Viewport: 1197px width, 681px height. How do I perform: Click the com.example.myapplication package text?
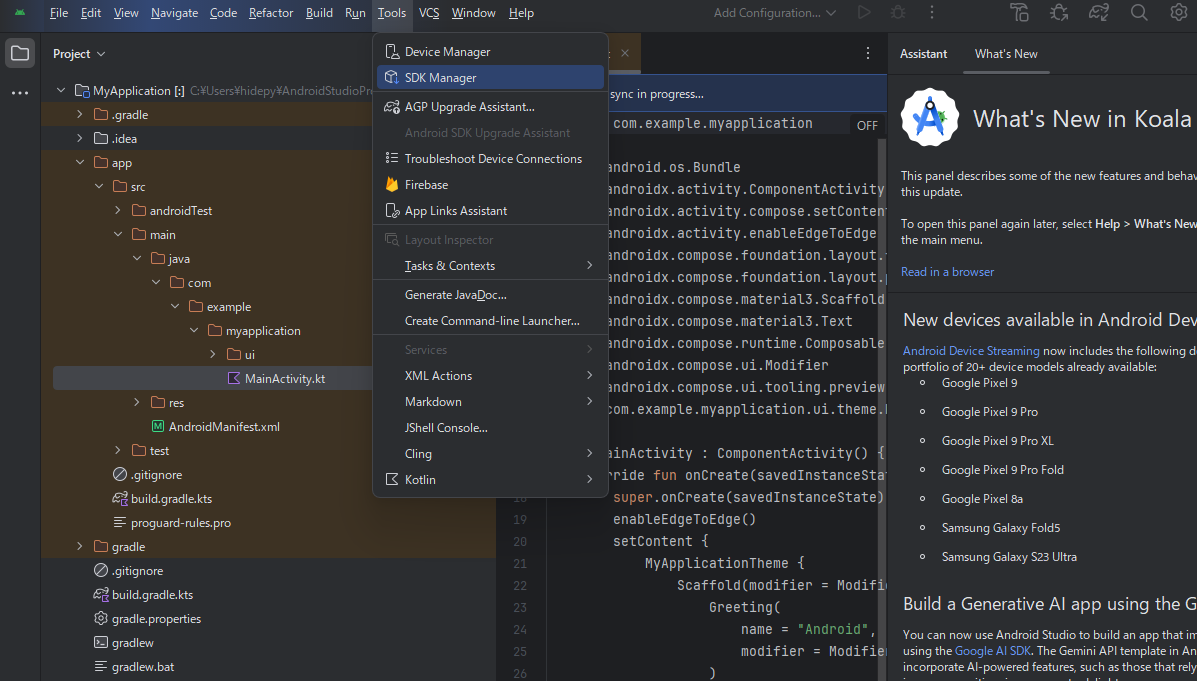712,123
